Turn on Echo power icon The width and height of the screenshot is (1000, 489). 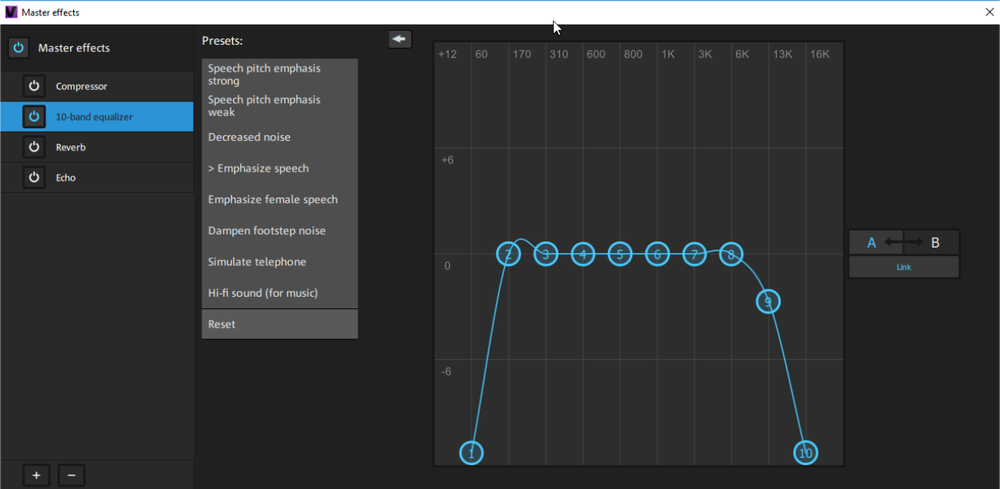click(34, 177)
